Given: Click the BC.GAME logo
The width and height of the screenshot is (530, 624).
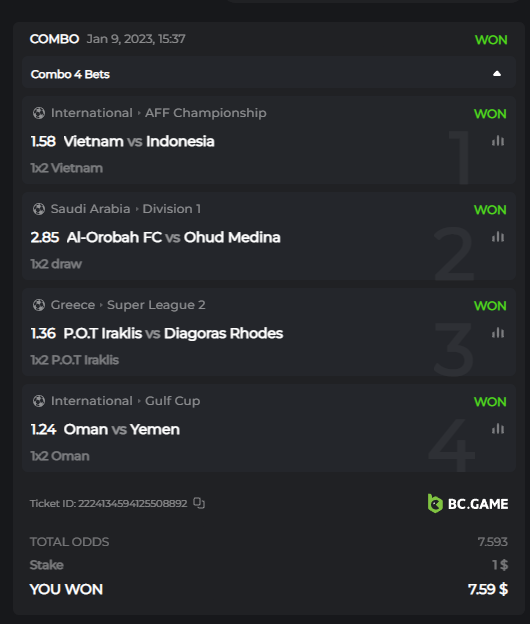Looking at the screenshot, I should click(468, 503).
